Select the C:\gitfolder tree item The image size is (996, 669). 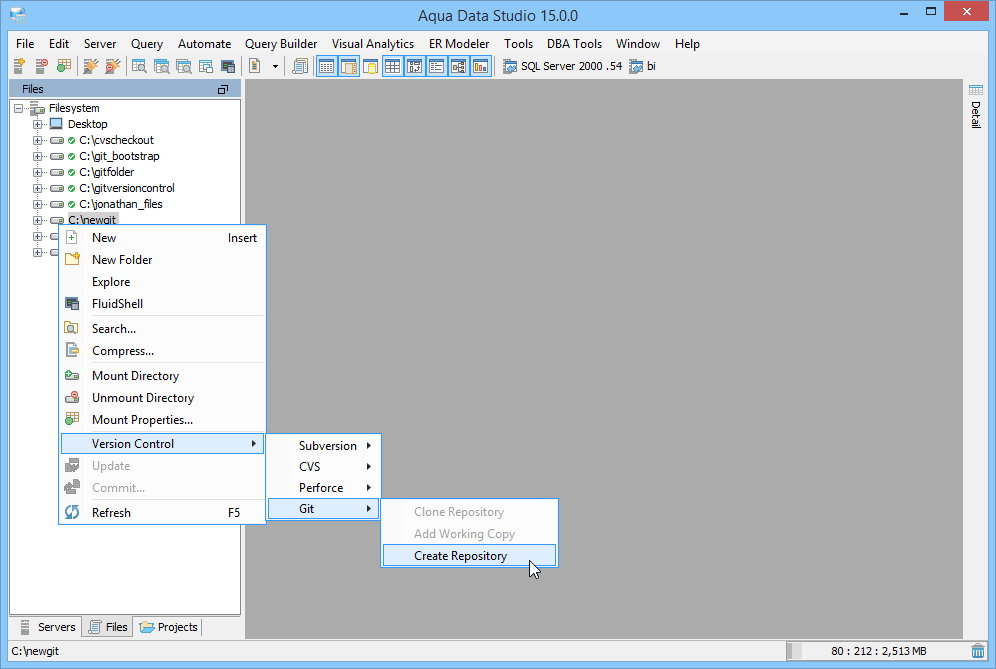point(107,172)
